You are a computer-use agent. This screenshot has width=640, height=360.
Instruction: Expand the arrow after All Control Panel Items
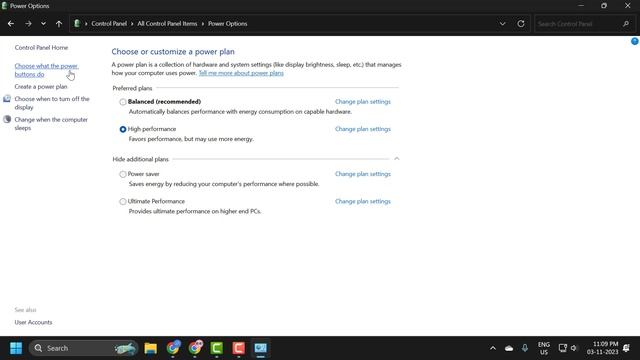[x=202, y=24]
